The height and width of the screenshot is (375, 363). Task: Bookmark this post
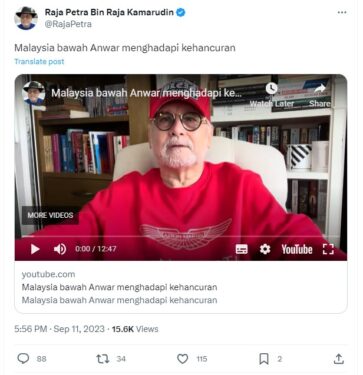(264, 359)
